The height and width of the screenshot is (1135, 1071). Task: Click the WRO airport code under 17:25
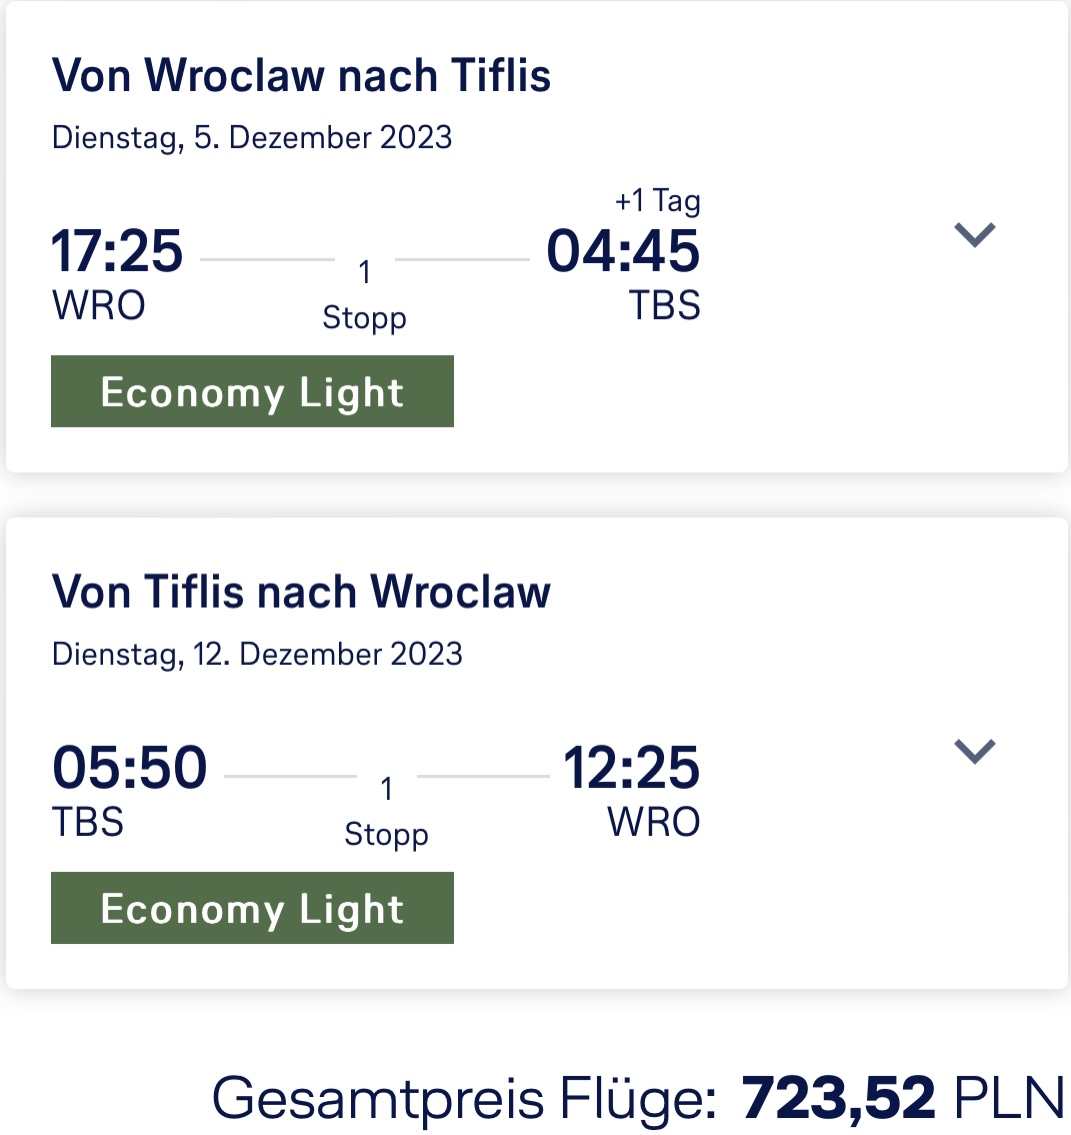pyautogui.click(x=98, y=305)
